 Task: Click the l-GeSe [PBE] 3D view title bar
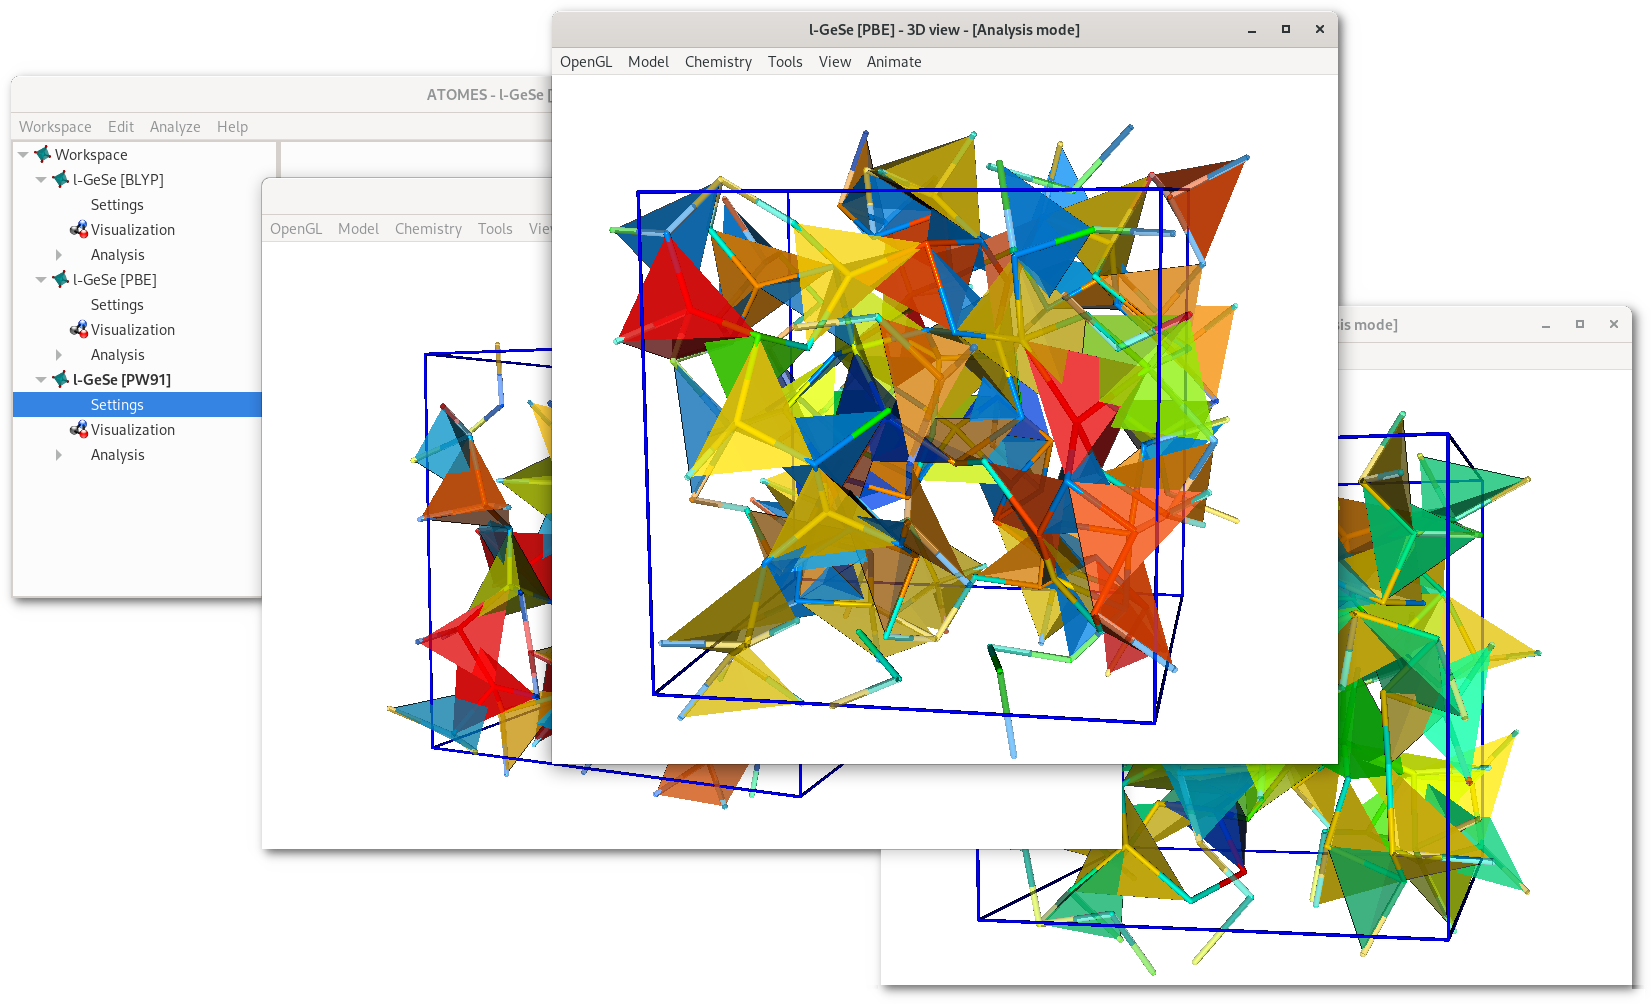943,30
